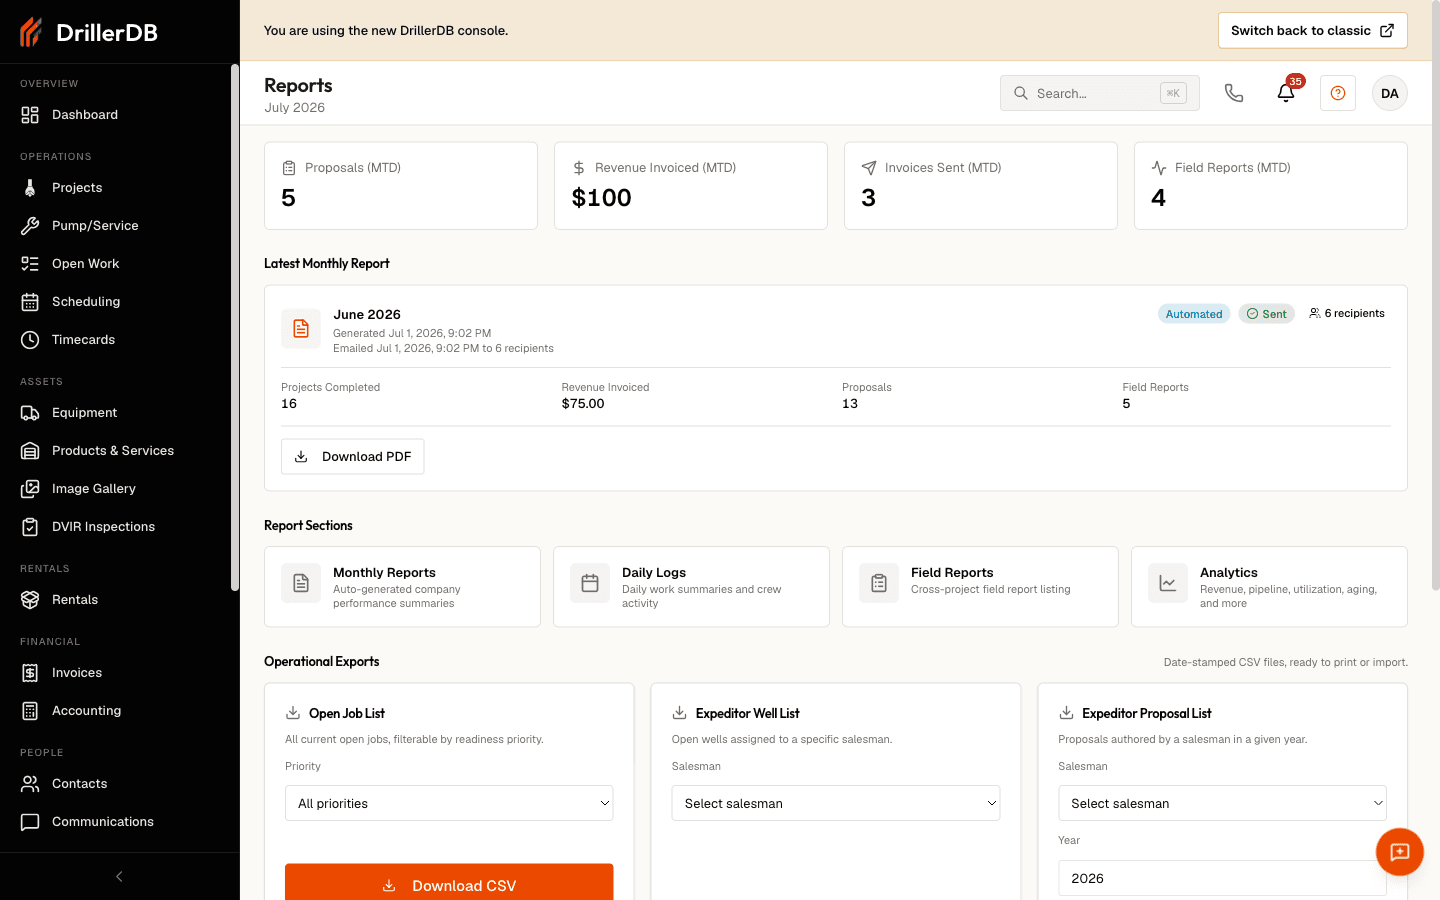This screenshot has width=1440, height=900.
Task: Open the Daily Logs section card
Action: [x=691, y=587]
